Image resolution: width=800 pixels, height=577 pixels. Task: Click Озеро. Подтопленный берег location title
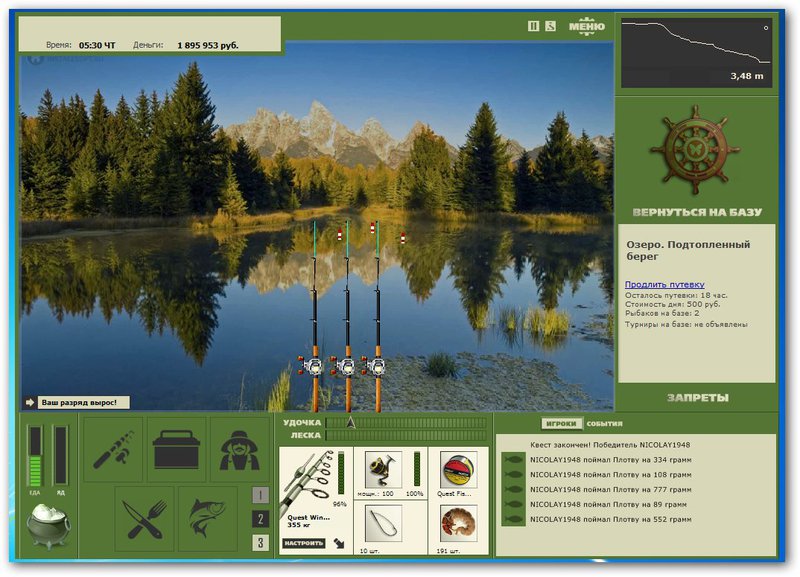[x=688, y=250]
